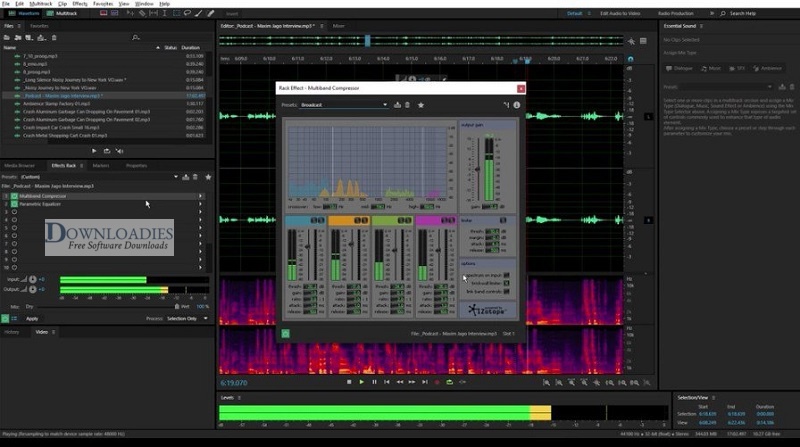Screen dimensions: 800x447
Task: Enable link band controls option
Action: [506, 291]
